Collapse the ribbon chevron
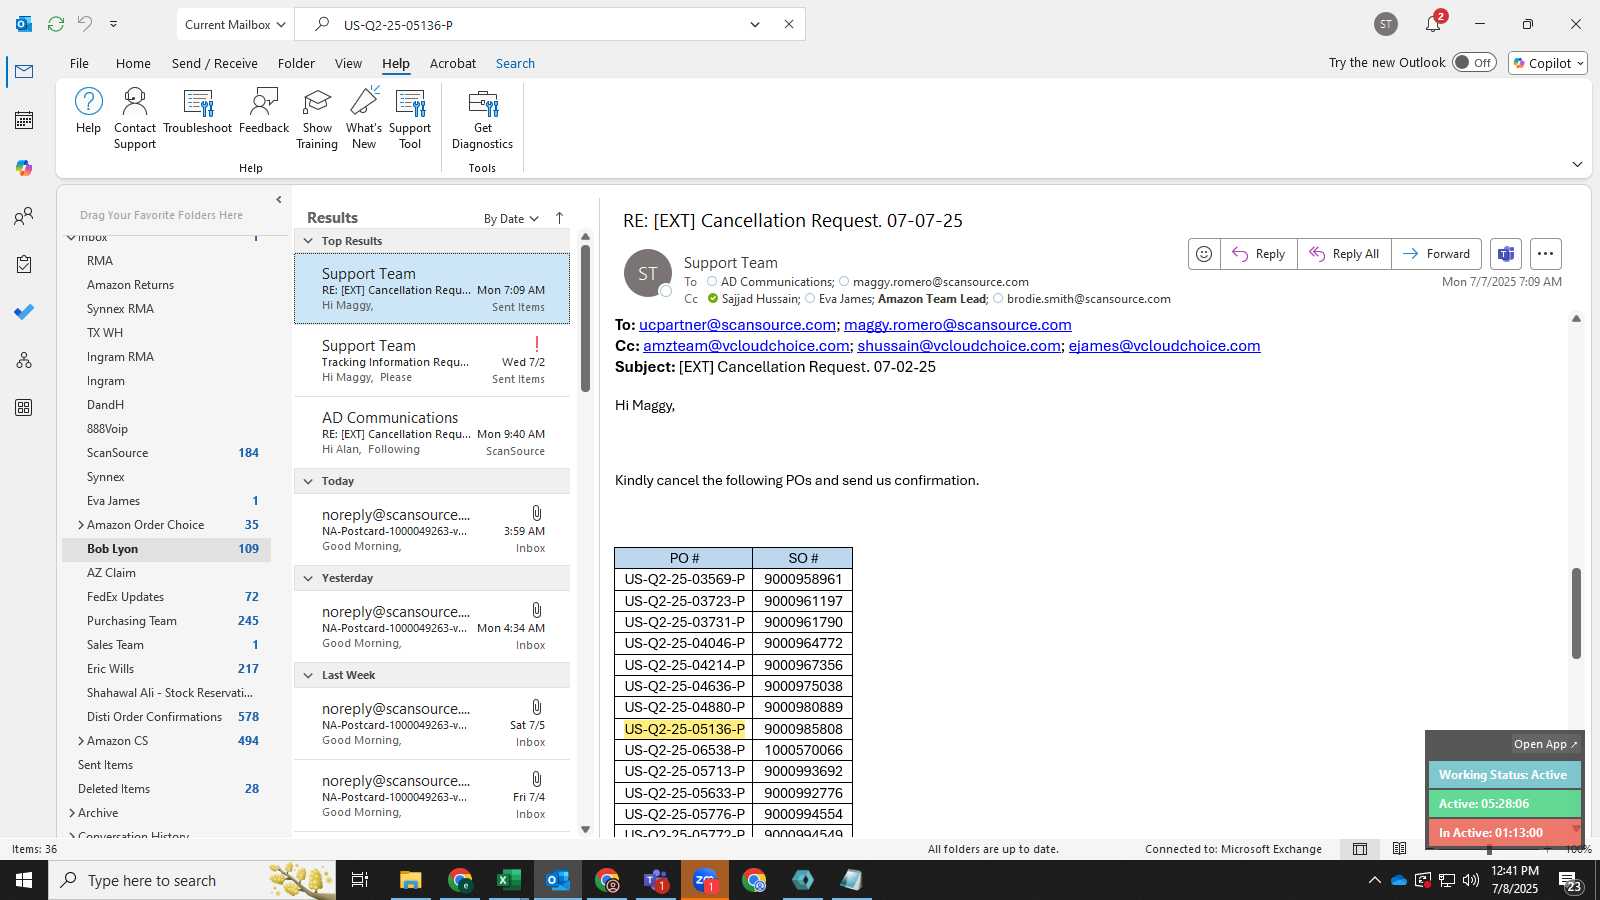Image resolution: width=1600 pixels, height=900 pixels. (1577, 164)
